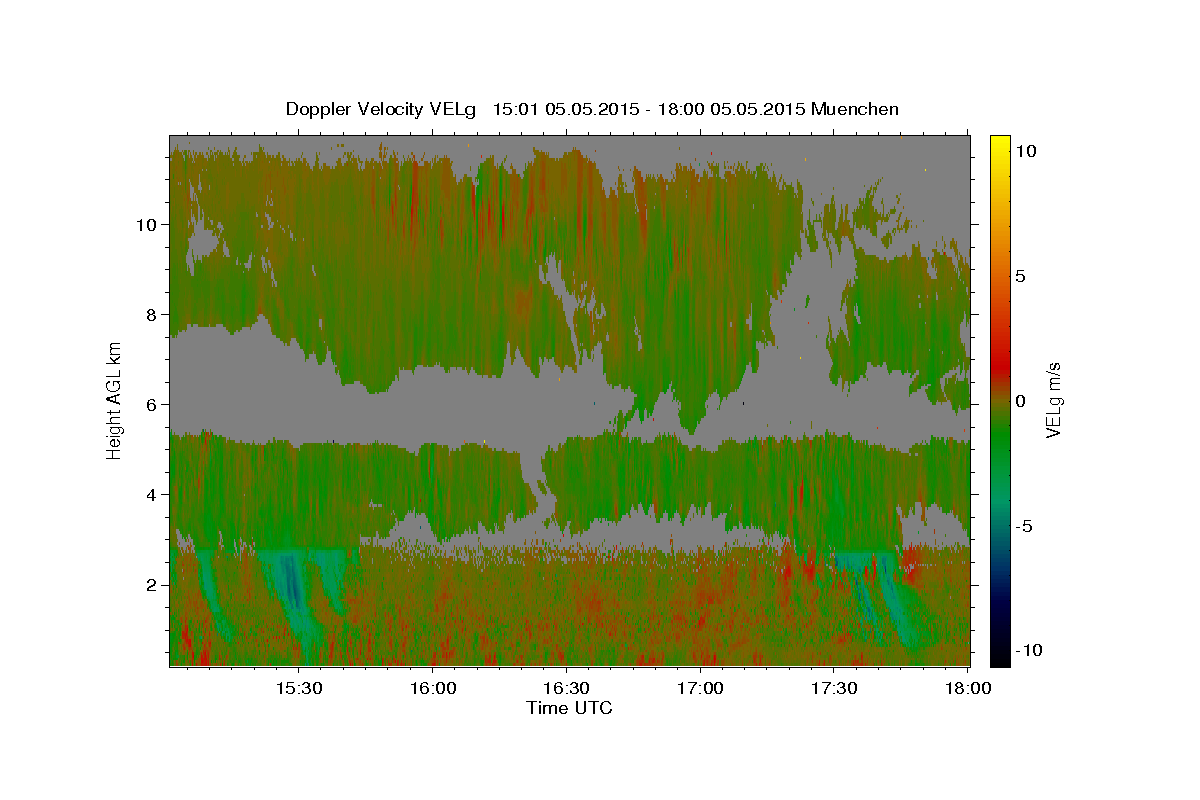Click the colorbar value 5 label
Image resolution: width=1200 pixels, height=800 pixels.
tap(1020, 276)
